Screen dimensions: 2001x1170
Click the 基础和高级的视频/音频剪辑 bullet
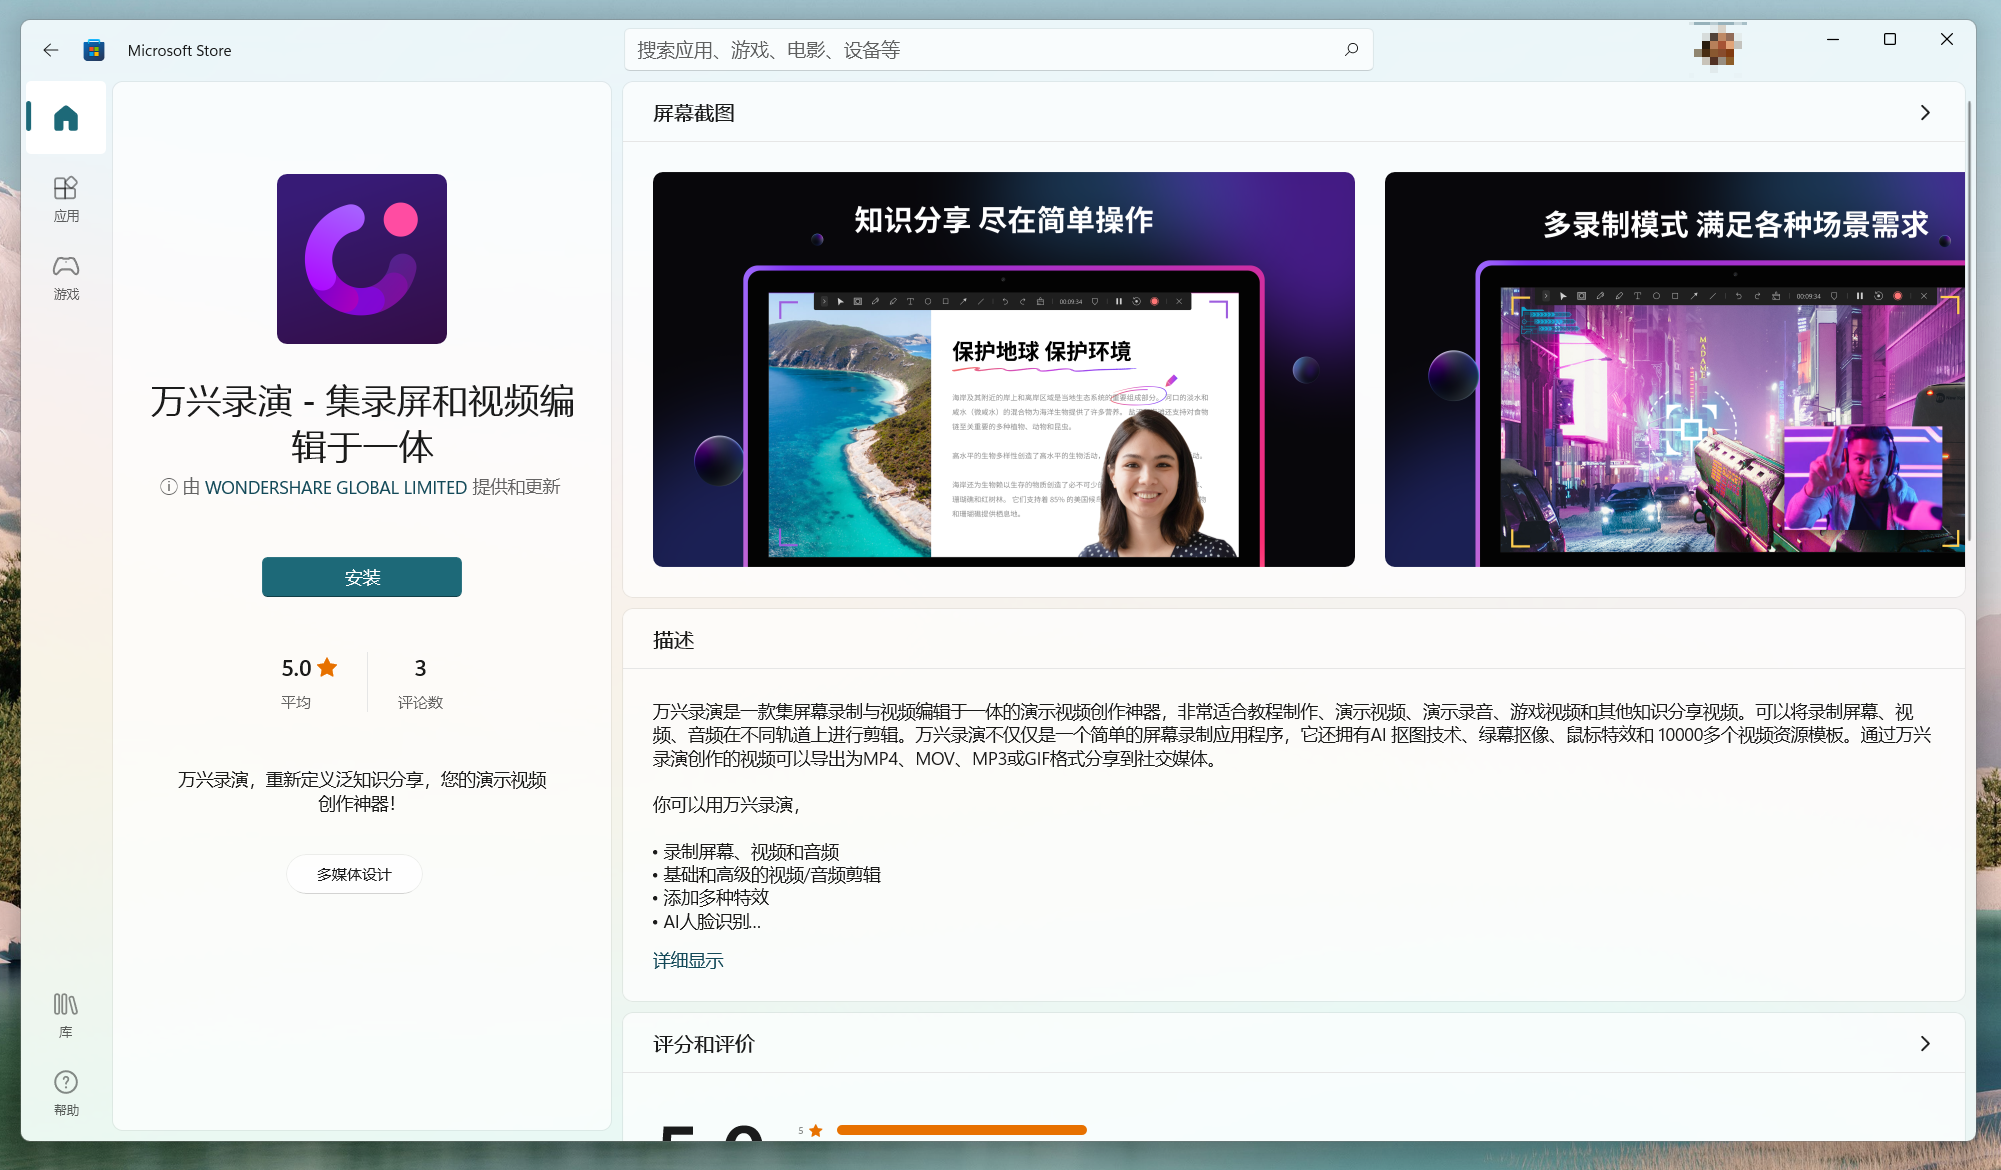click(767, 875)
